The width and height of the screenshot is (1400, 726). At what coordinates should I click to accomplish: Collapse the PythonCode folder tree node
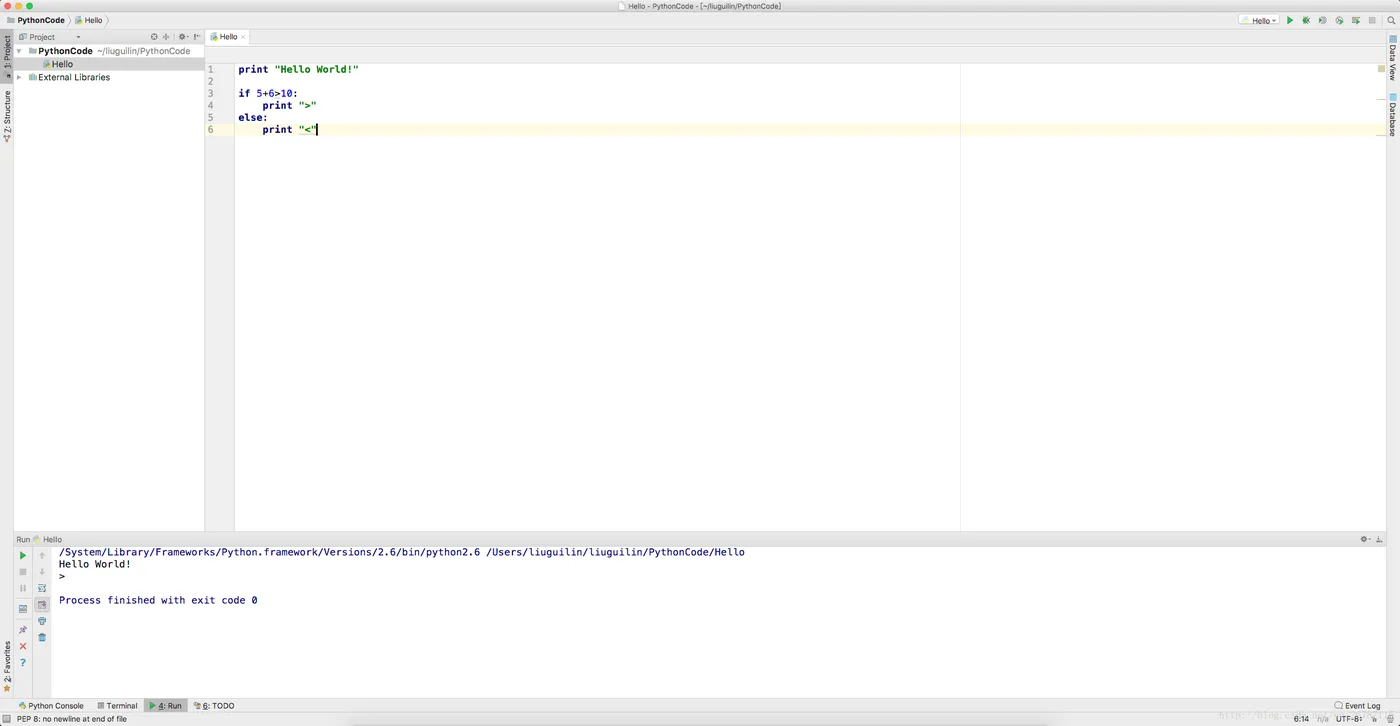(x=19, y=51)
